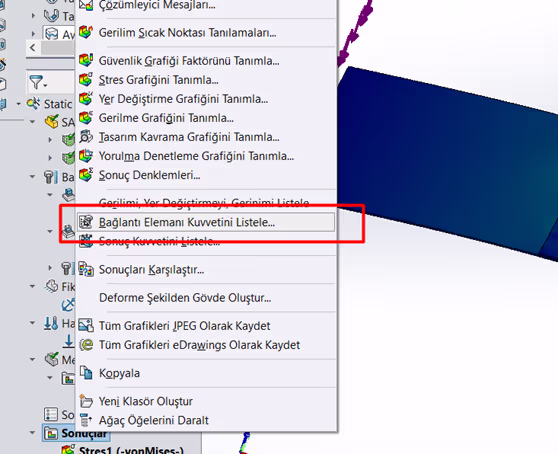558x454 pixels.
Task: Click the Güvenlik Grafiği Faktörü icon
Action: click(86, 60)
